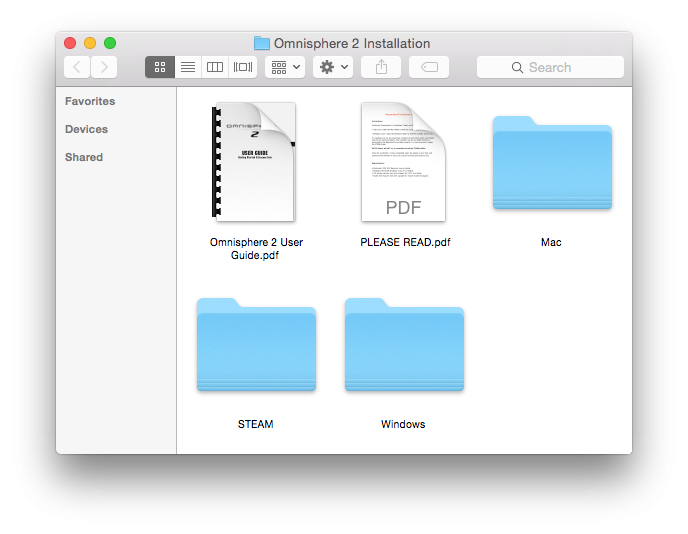Image resolution: width=688 pixels, height=534 pixels.
Task: Click the Shared sidebar heading
Action: [x=84, y=158]
